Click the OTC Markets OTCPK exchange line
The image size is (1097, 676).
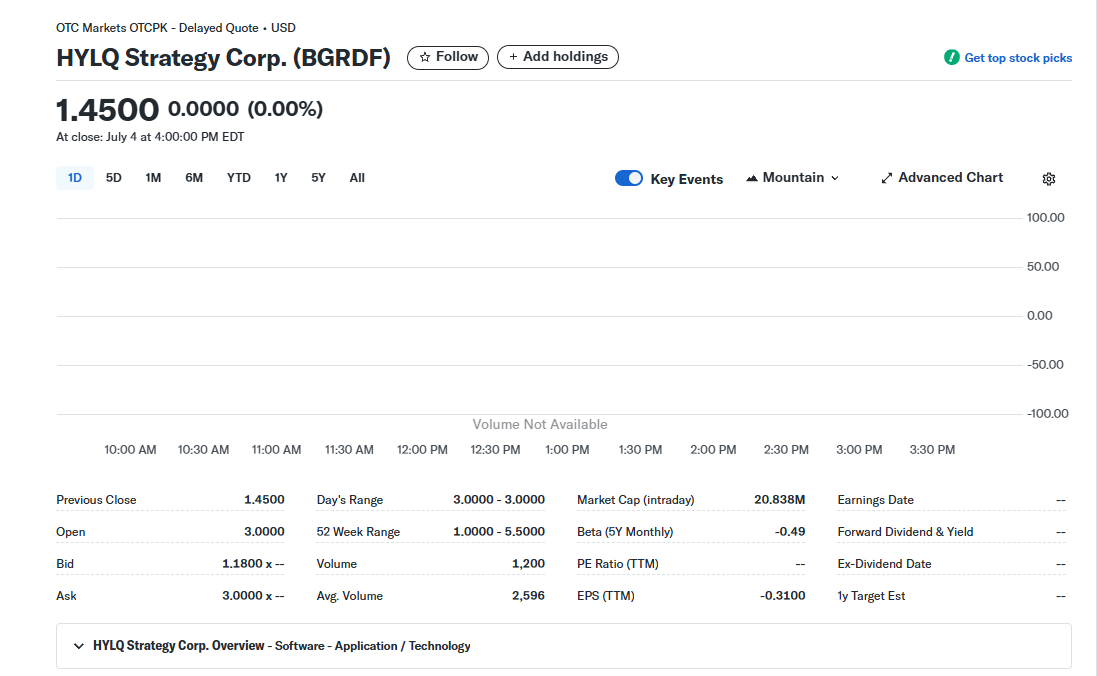tap(176, 28)
